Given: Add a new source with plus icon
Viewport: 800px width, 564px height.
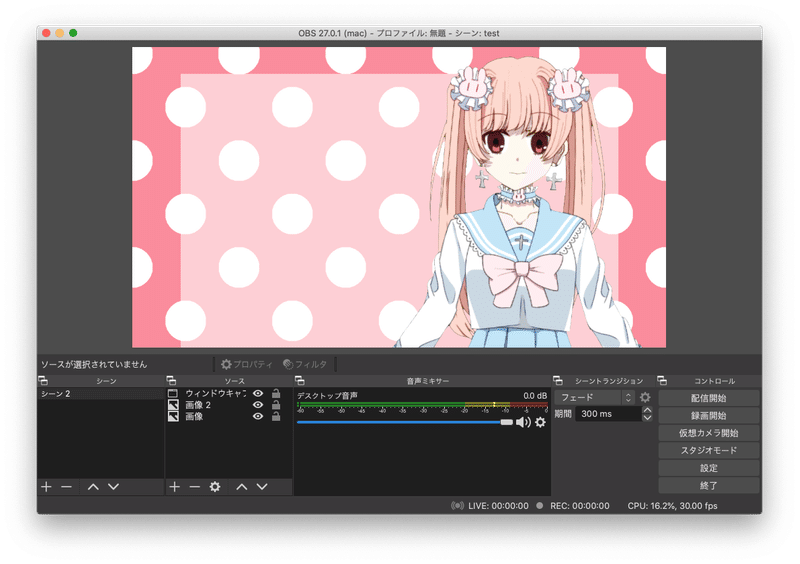Looking at the screenshot, I should (x=174, y=487).
